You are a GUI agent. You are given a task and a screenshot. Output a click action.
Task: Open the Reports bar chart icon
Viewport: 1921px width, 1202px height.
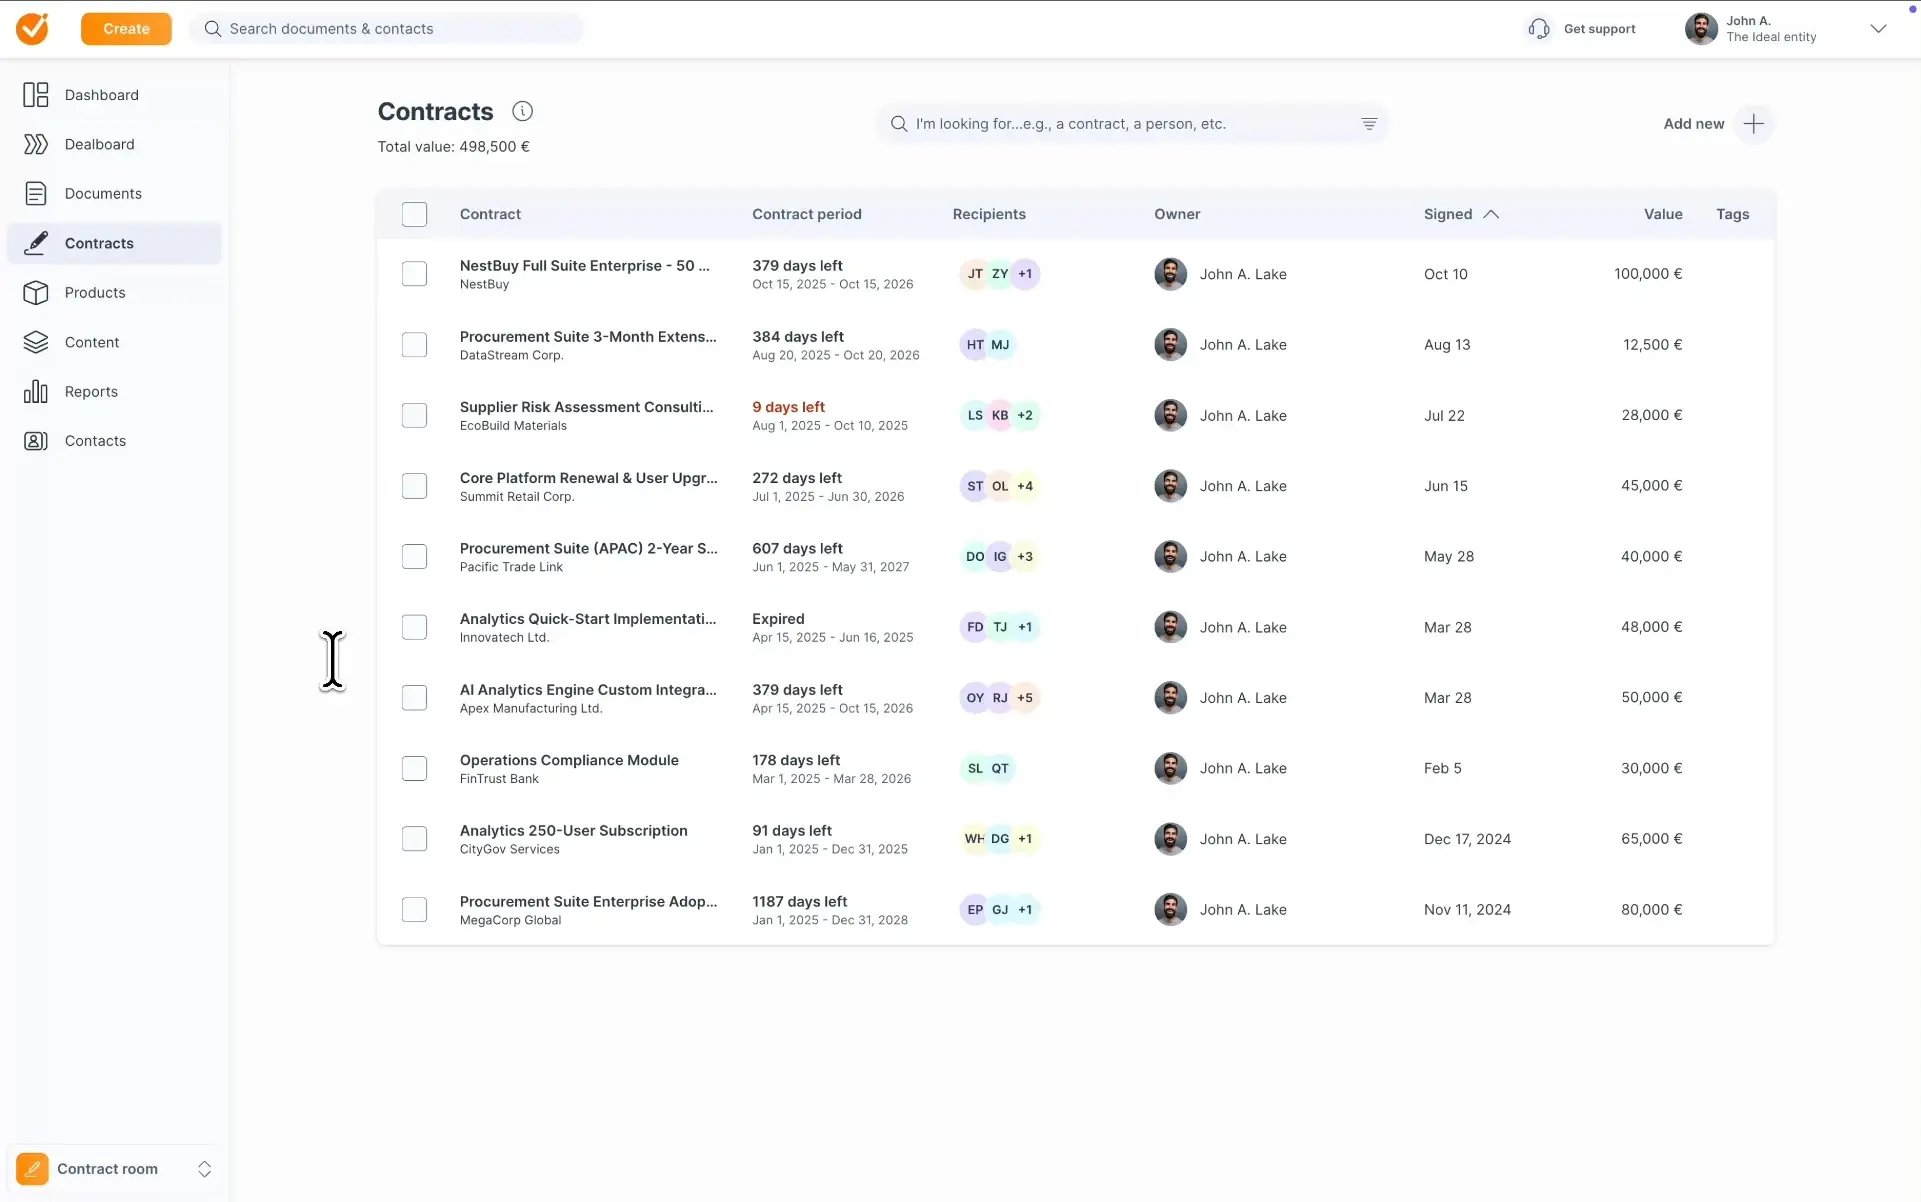tap(36, 392)
